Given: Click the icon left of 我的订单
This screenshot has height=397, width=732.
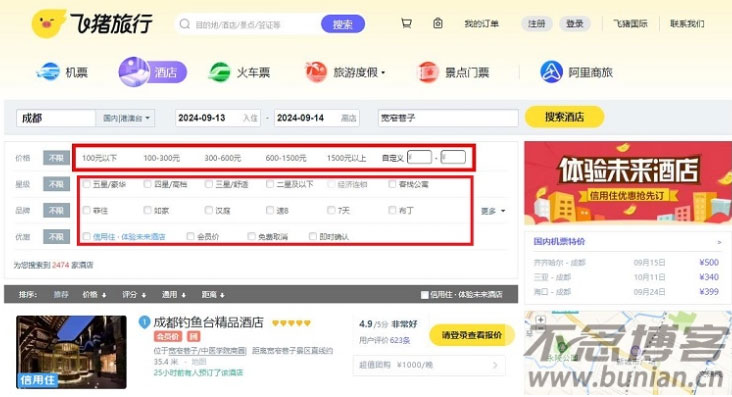Looking at the screenshot, I should click(x=437, y=23).
